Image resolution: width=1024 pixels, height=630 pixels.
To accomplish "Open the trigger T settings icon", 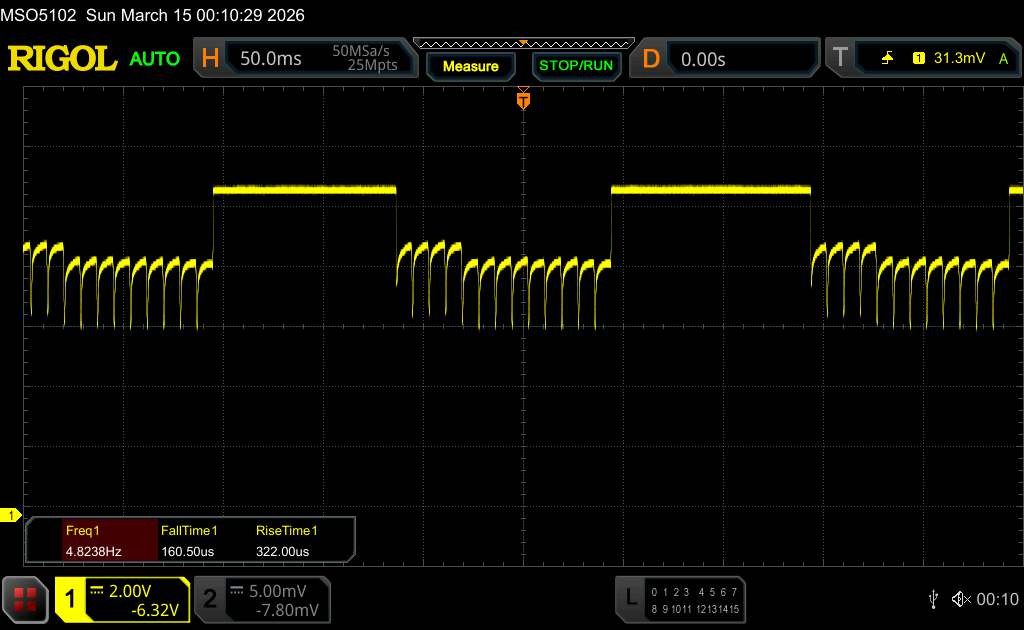I will [839, 59].
